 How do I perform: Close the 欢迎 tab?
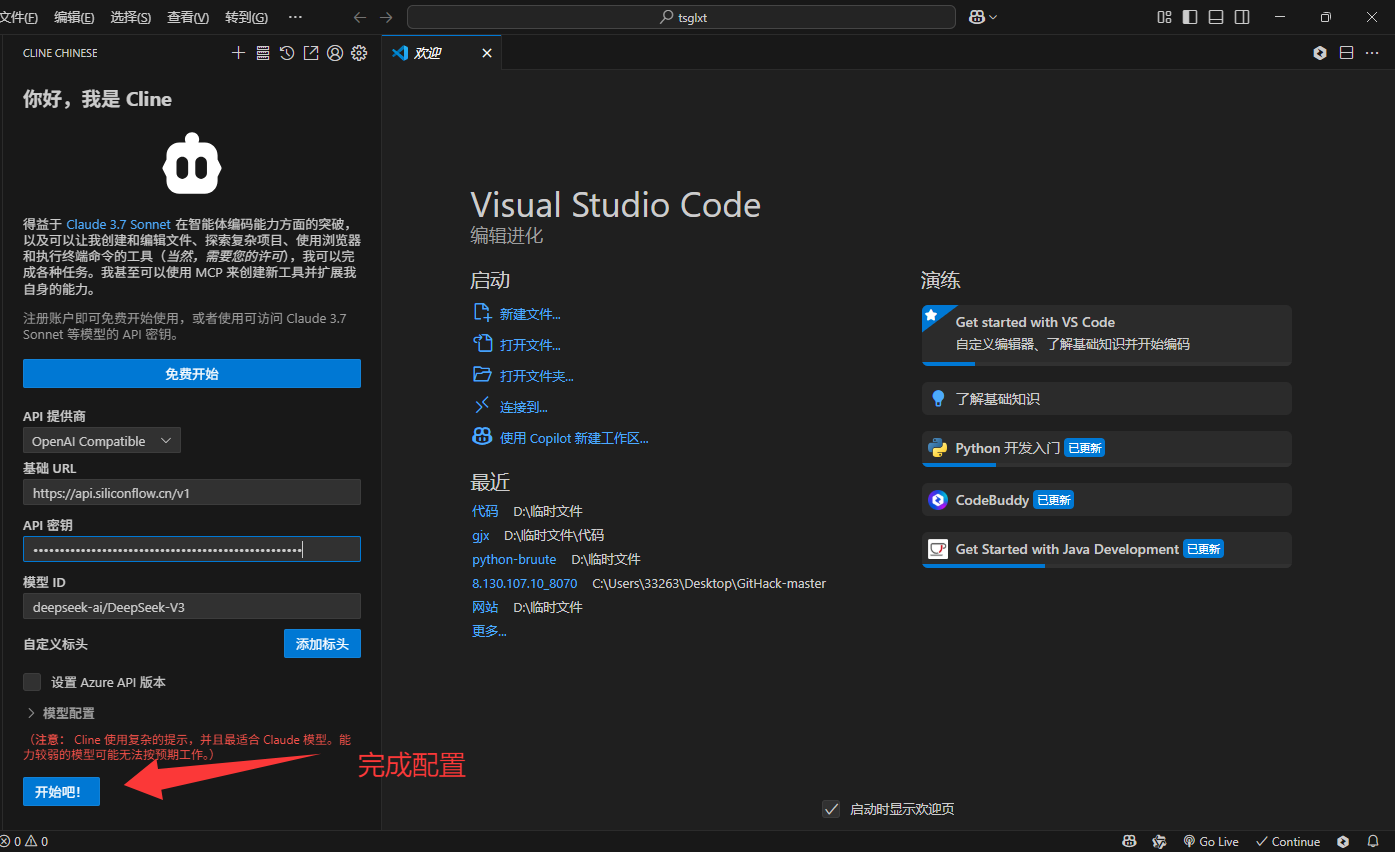pyautogui.click(x=487, y=53)
